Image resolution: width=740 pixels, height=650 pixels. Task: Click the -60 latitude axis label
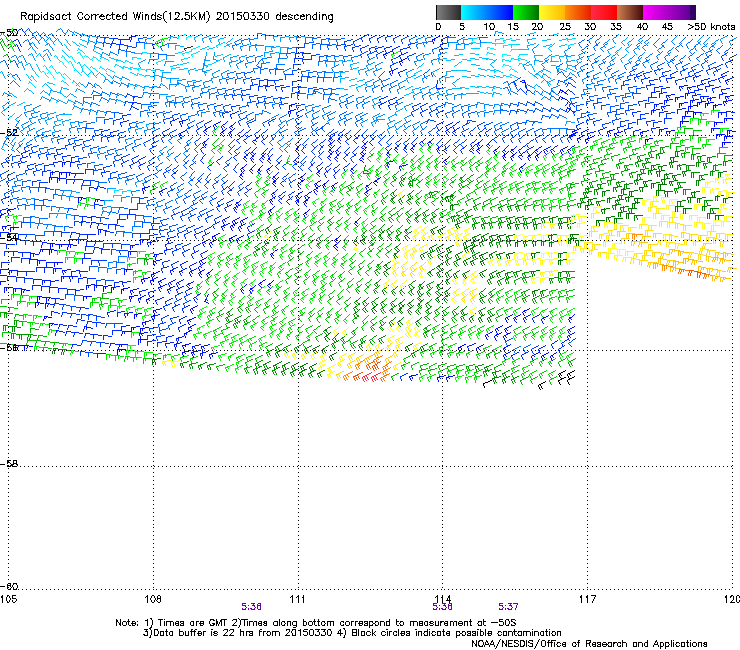10,587
